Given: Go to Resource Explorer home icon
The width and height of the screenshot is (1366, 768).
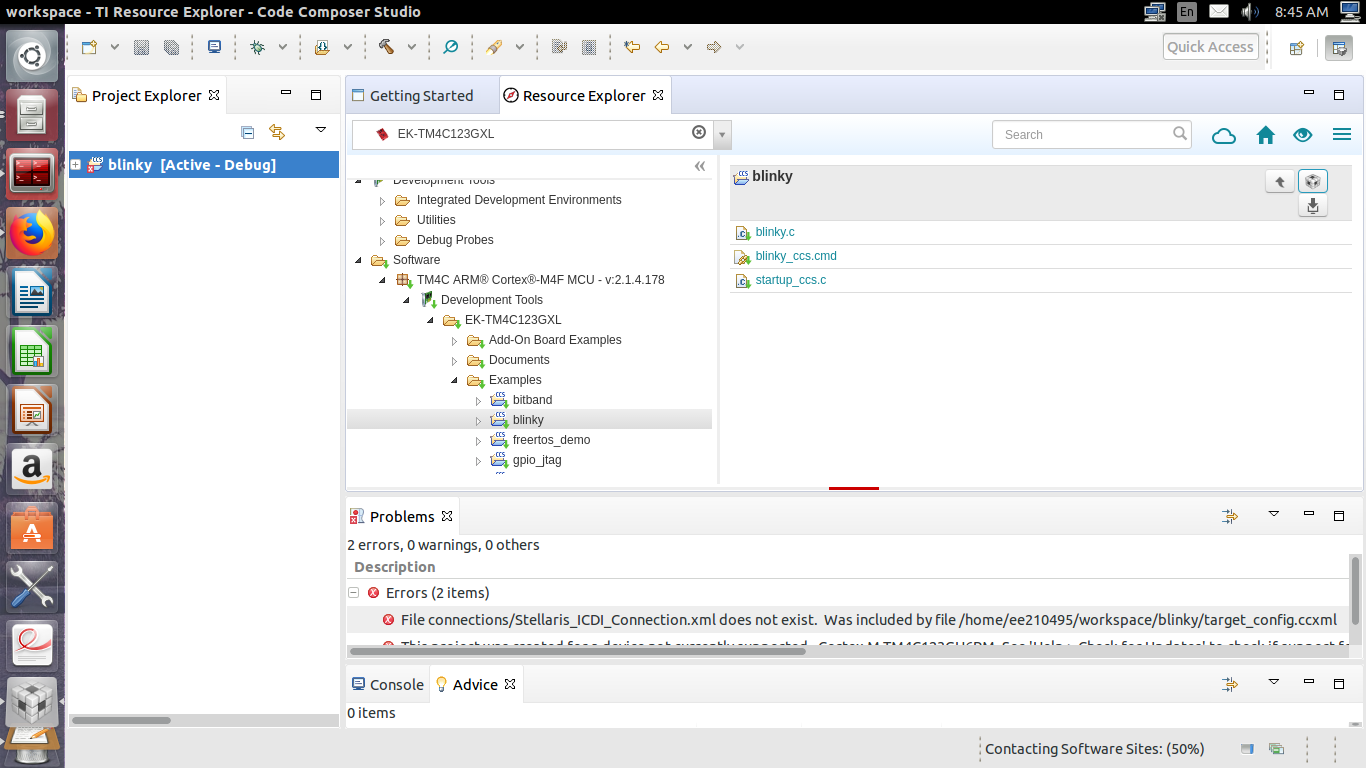Looking at the screenshot, I should 1265,135.
